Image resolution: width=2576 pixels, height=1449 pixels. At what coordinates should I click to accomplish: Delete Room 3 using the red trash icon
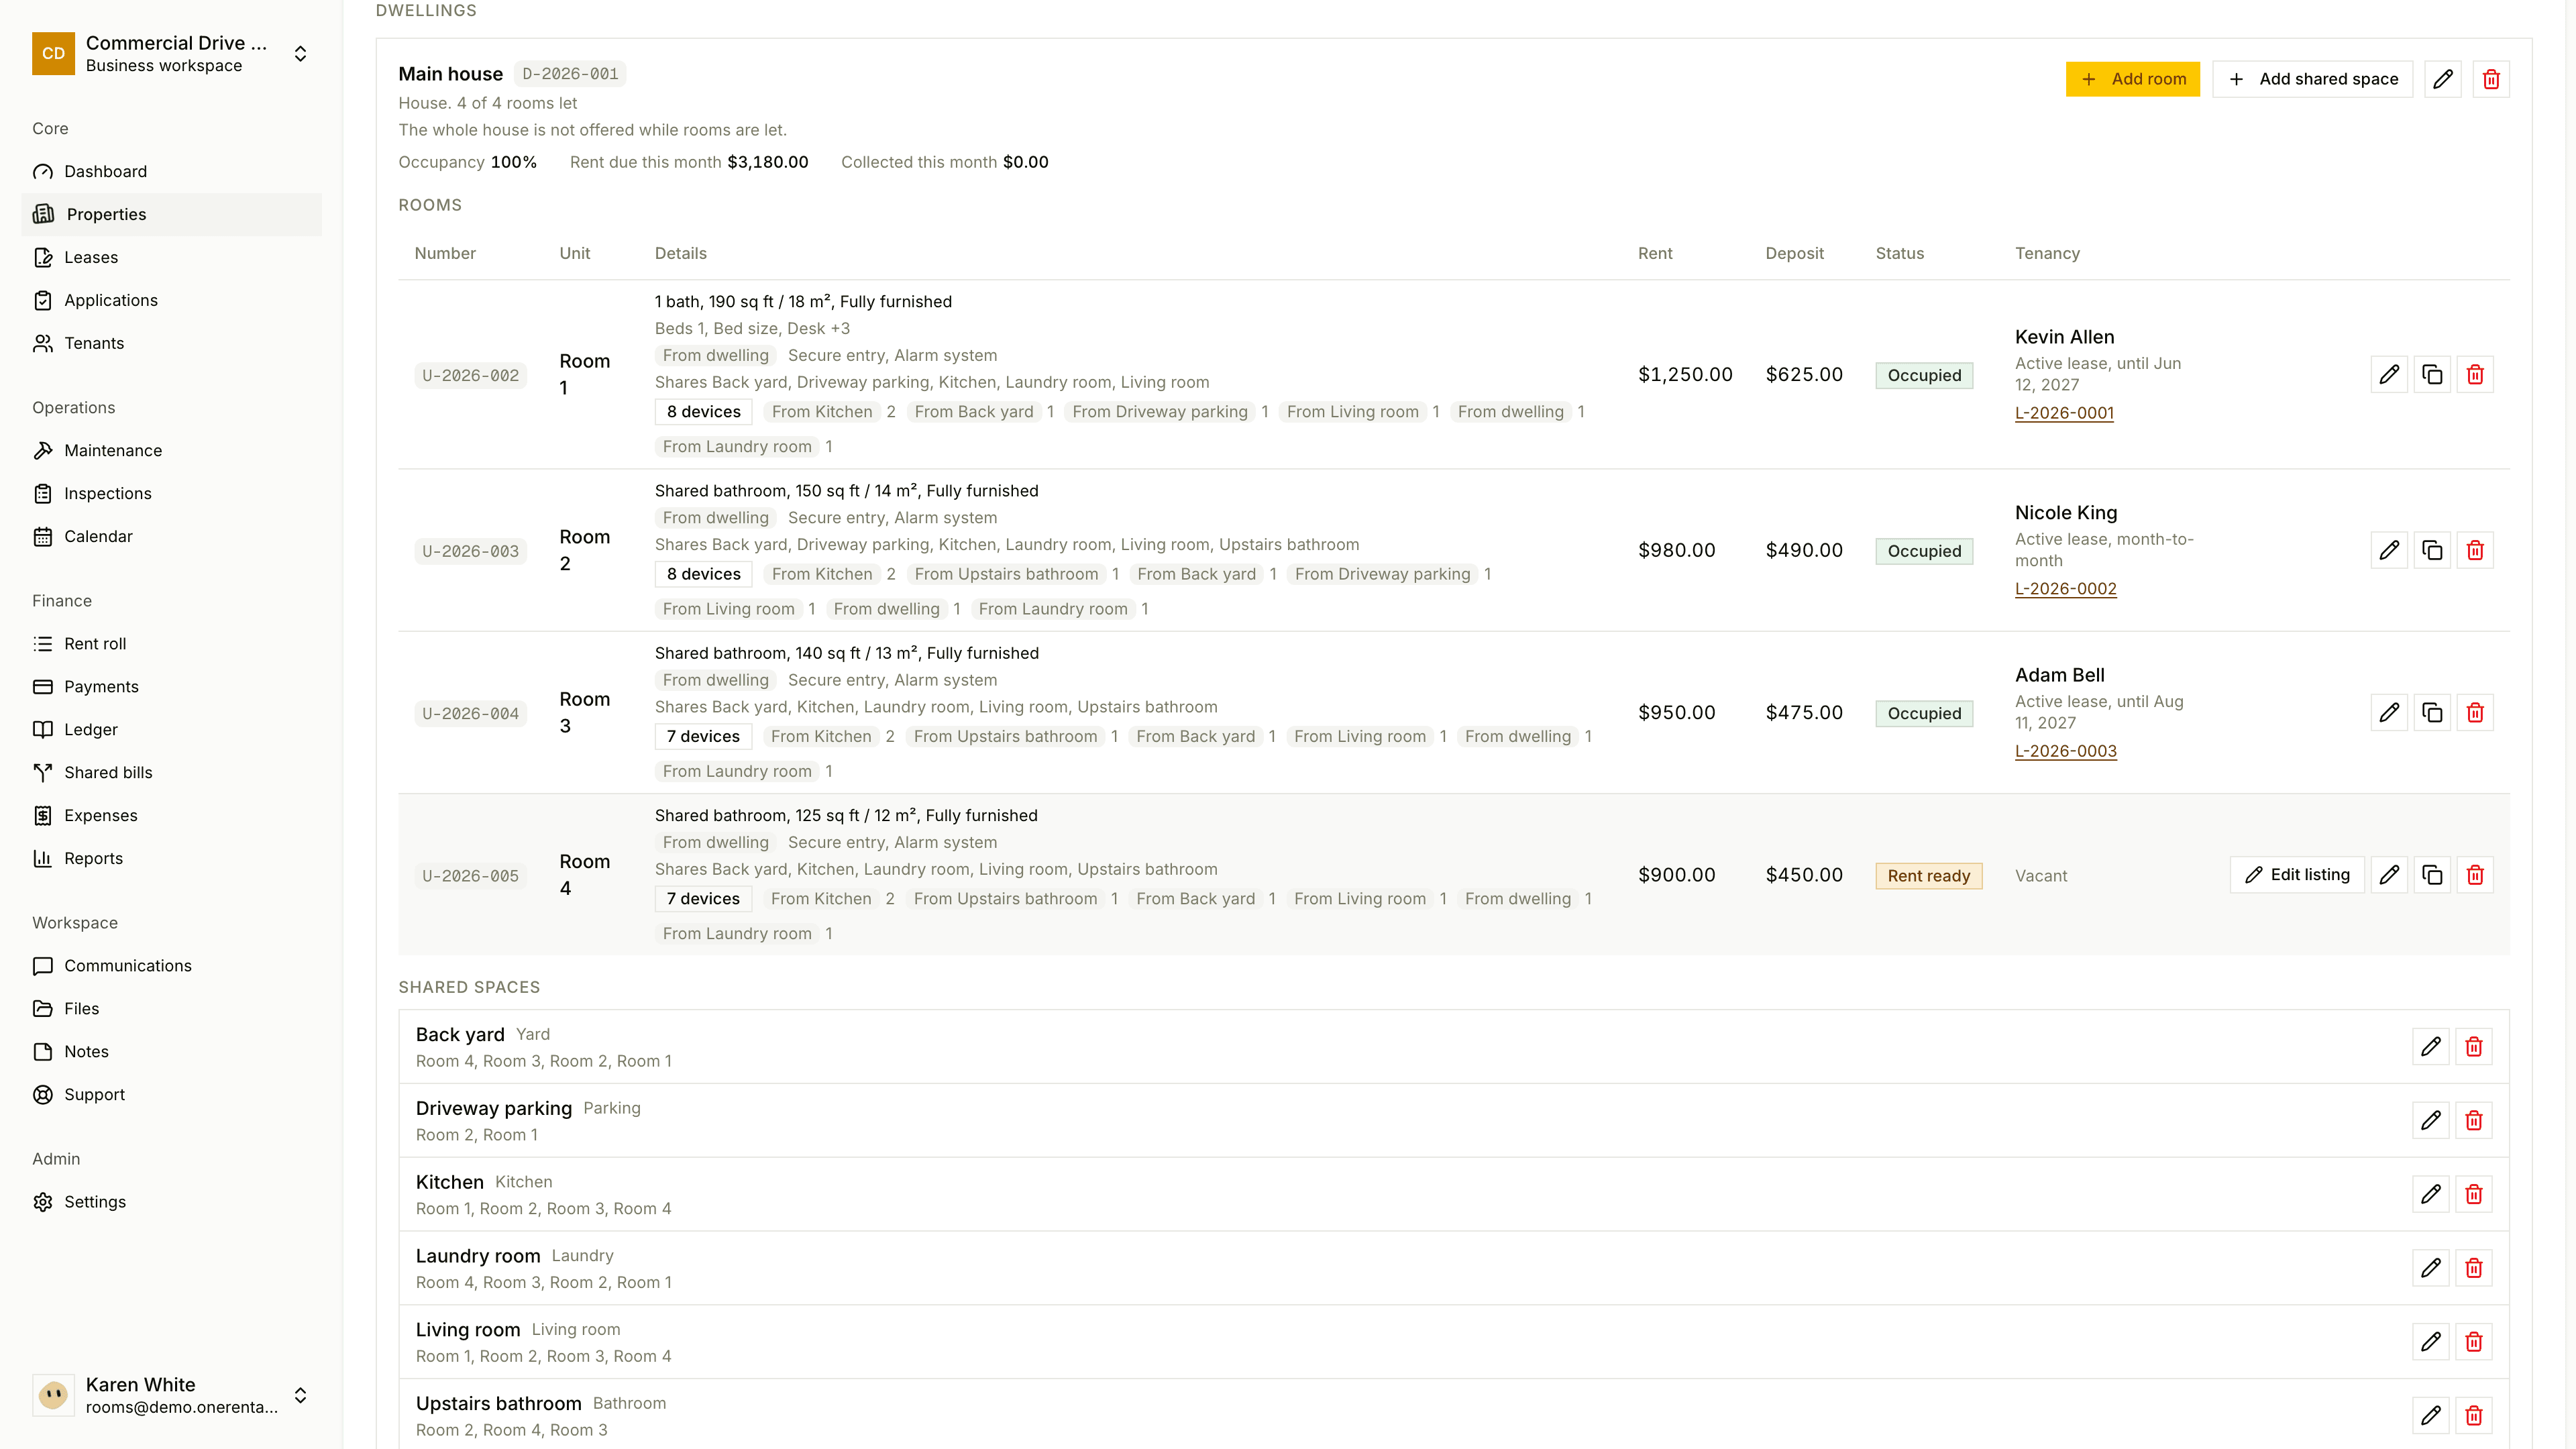point(2475,713)
